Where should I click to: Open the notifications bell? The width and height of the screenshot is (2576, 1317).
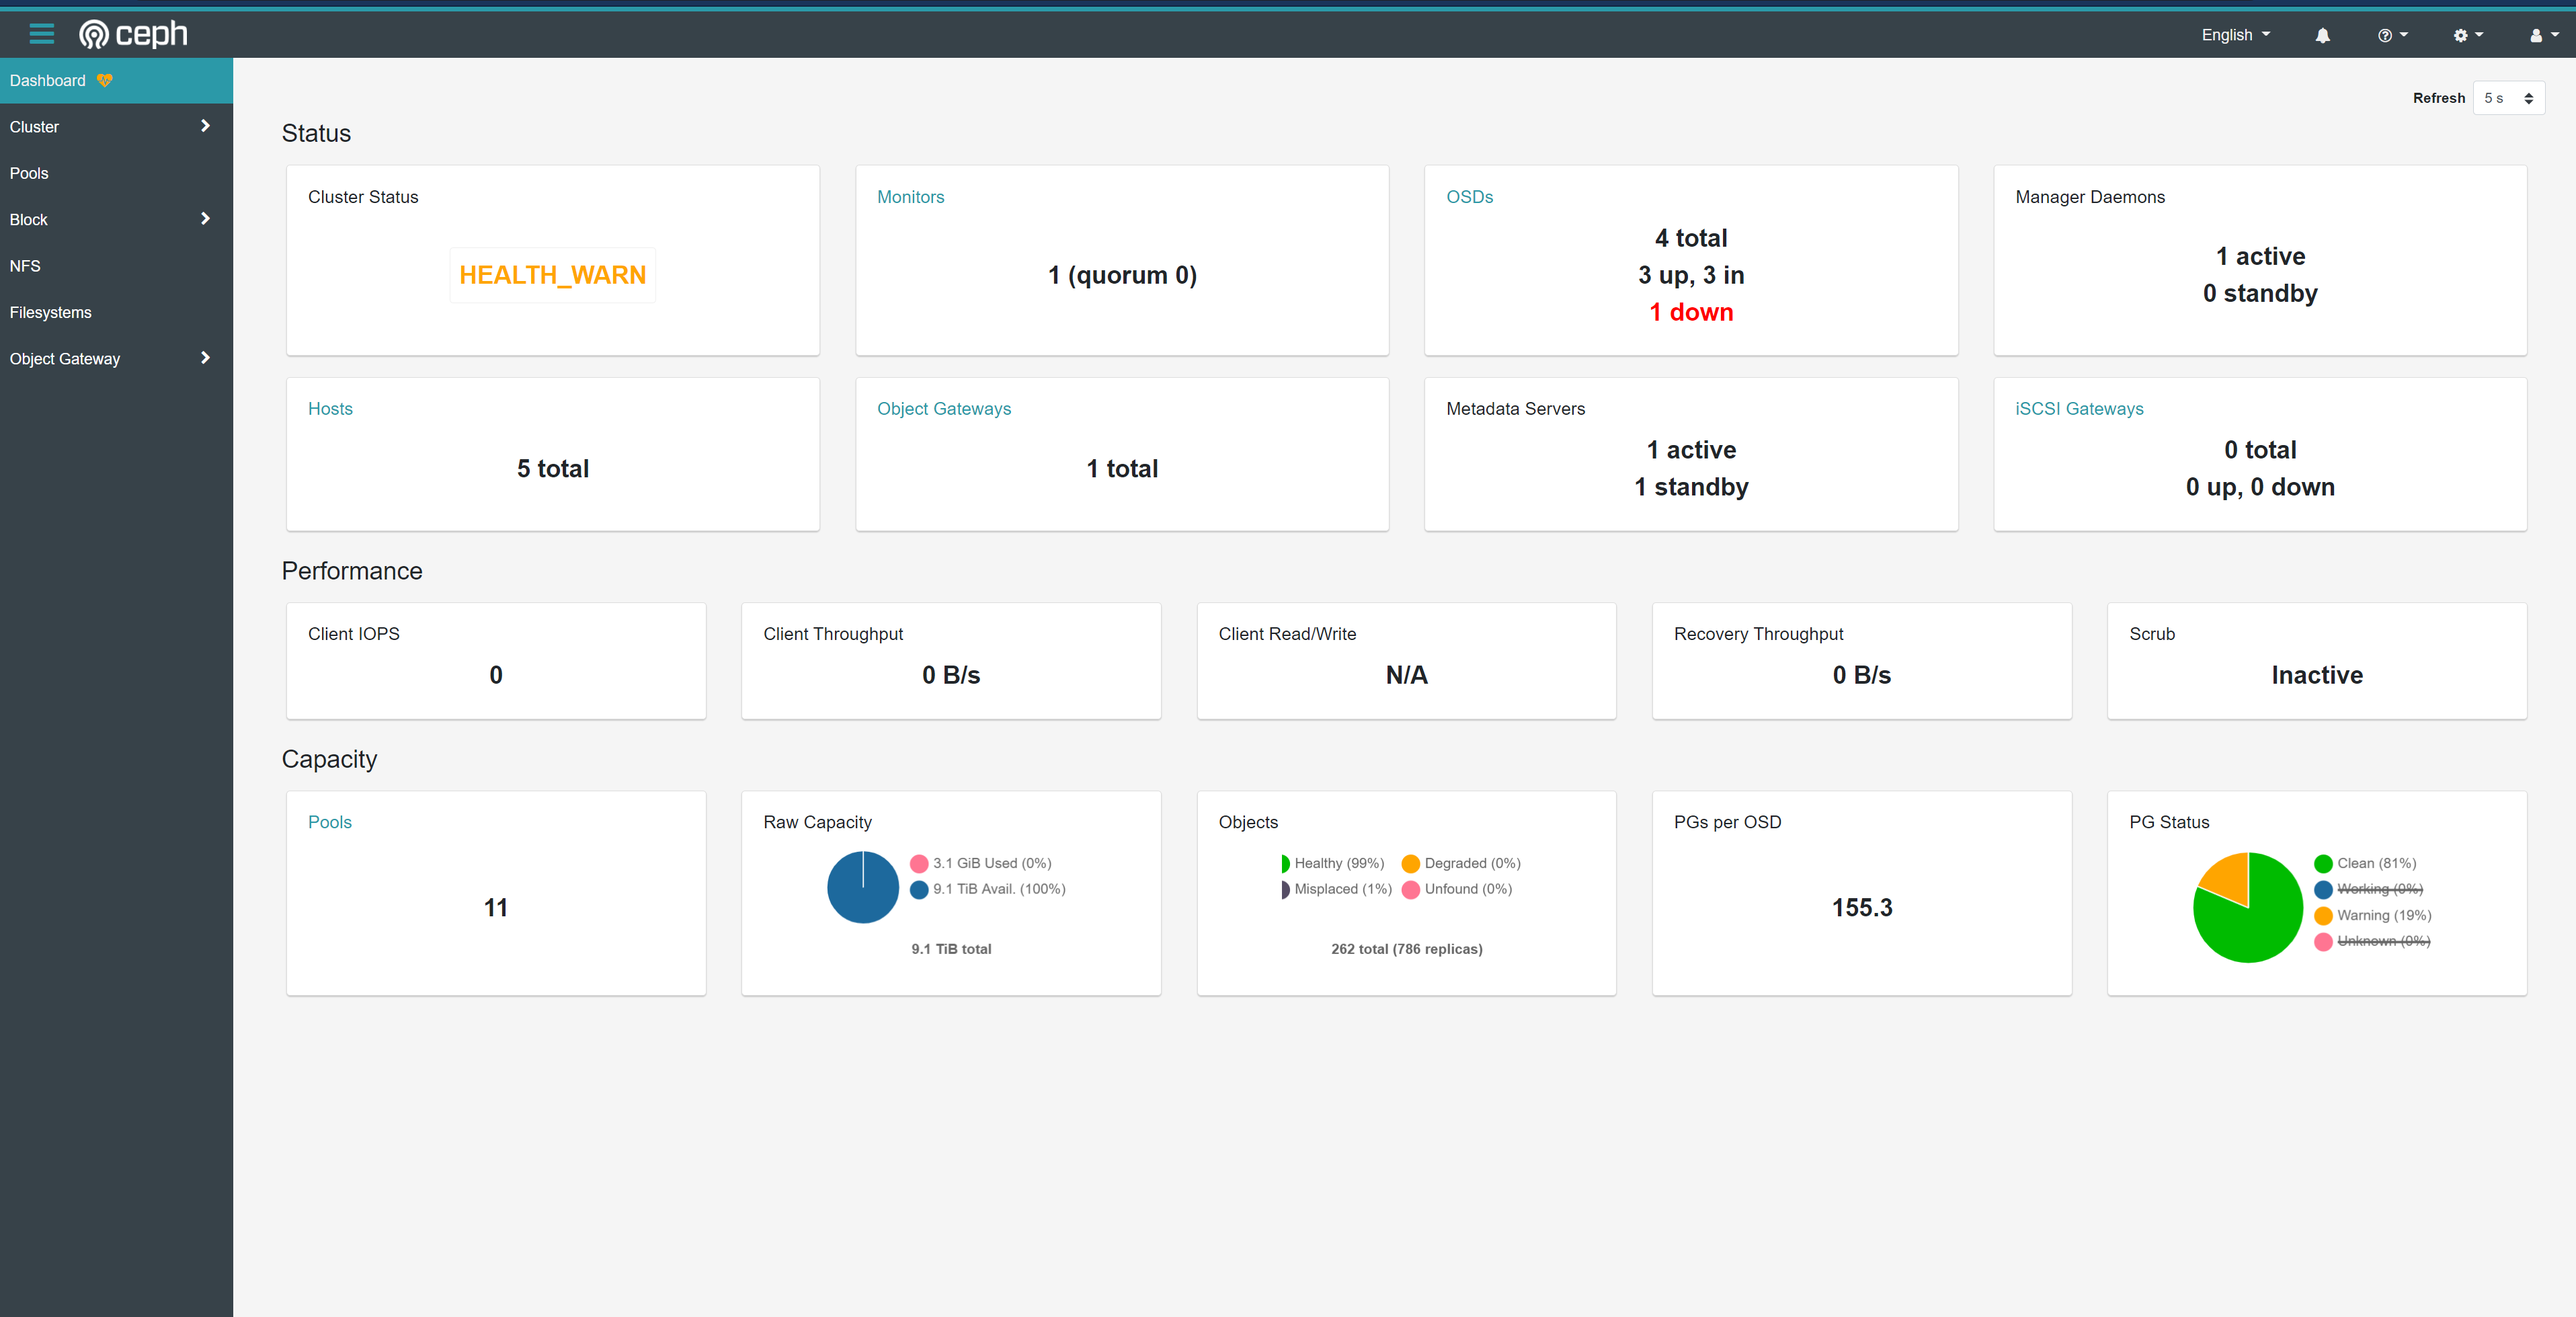point(2322,35)
